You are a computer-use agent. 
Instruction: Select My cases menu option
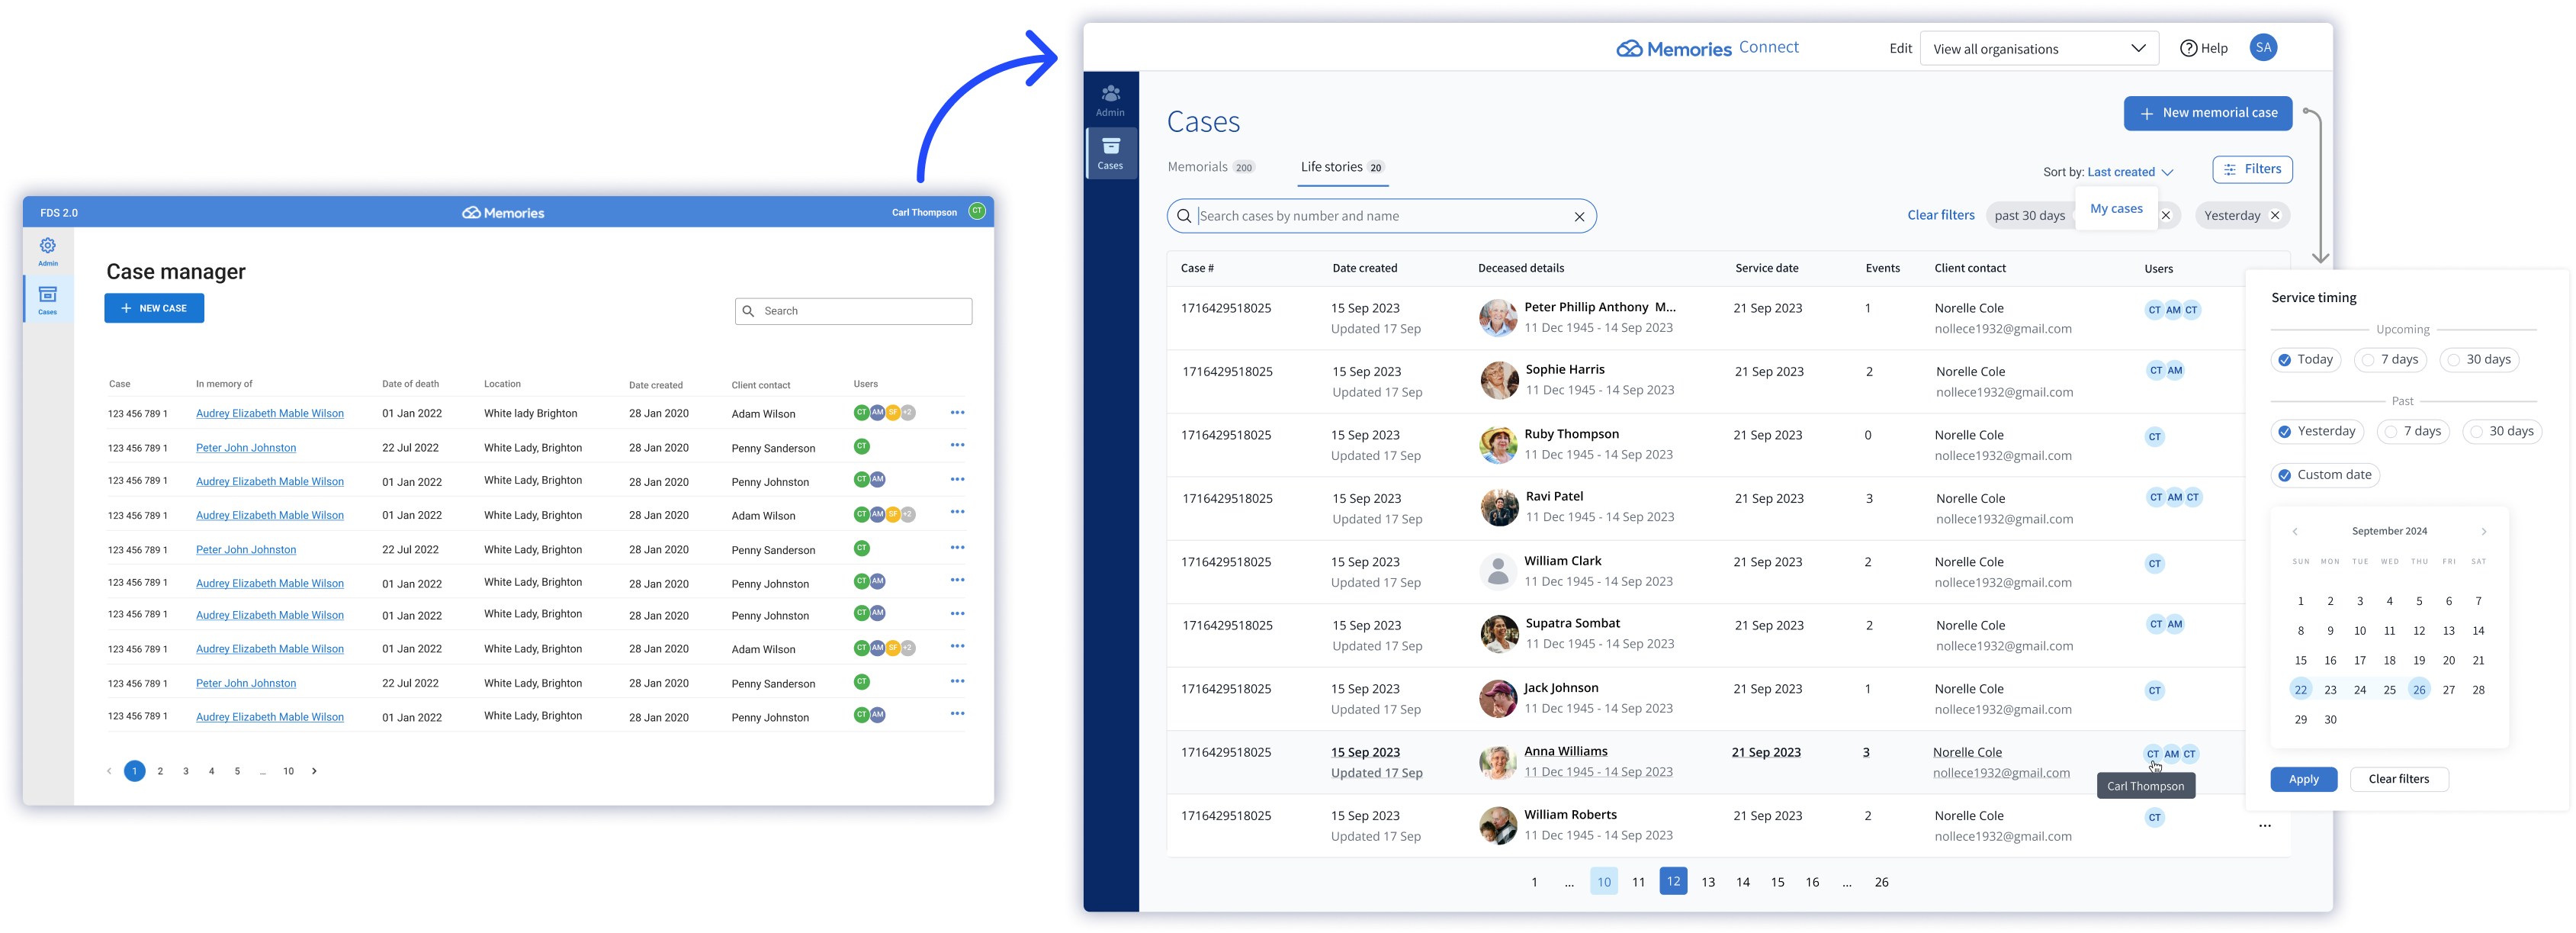2116,209
